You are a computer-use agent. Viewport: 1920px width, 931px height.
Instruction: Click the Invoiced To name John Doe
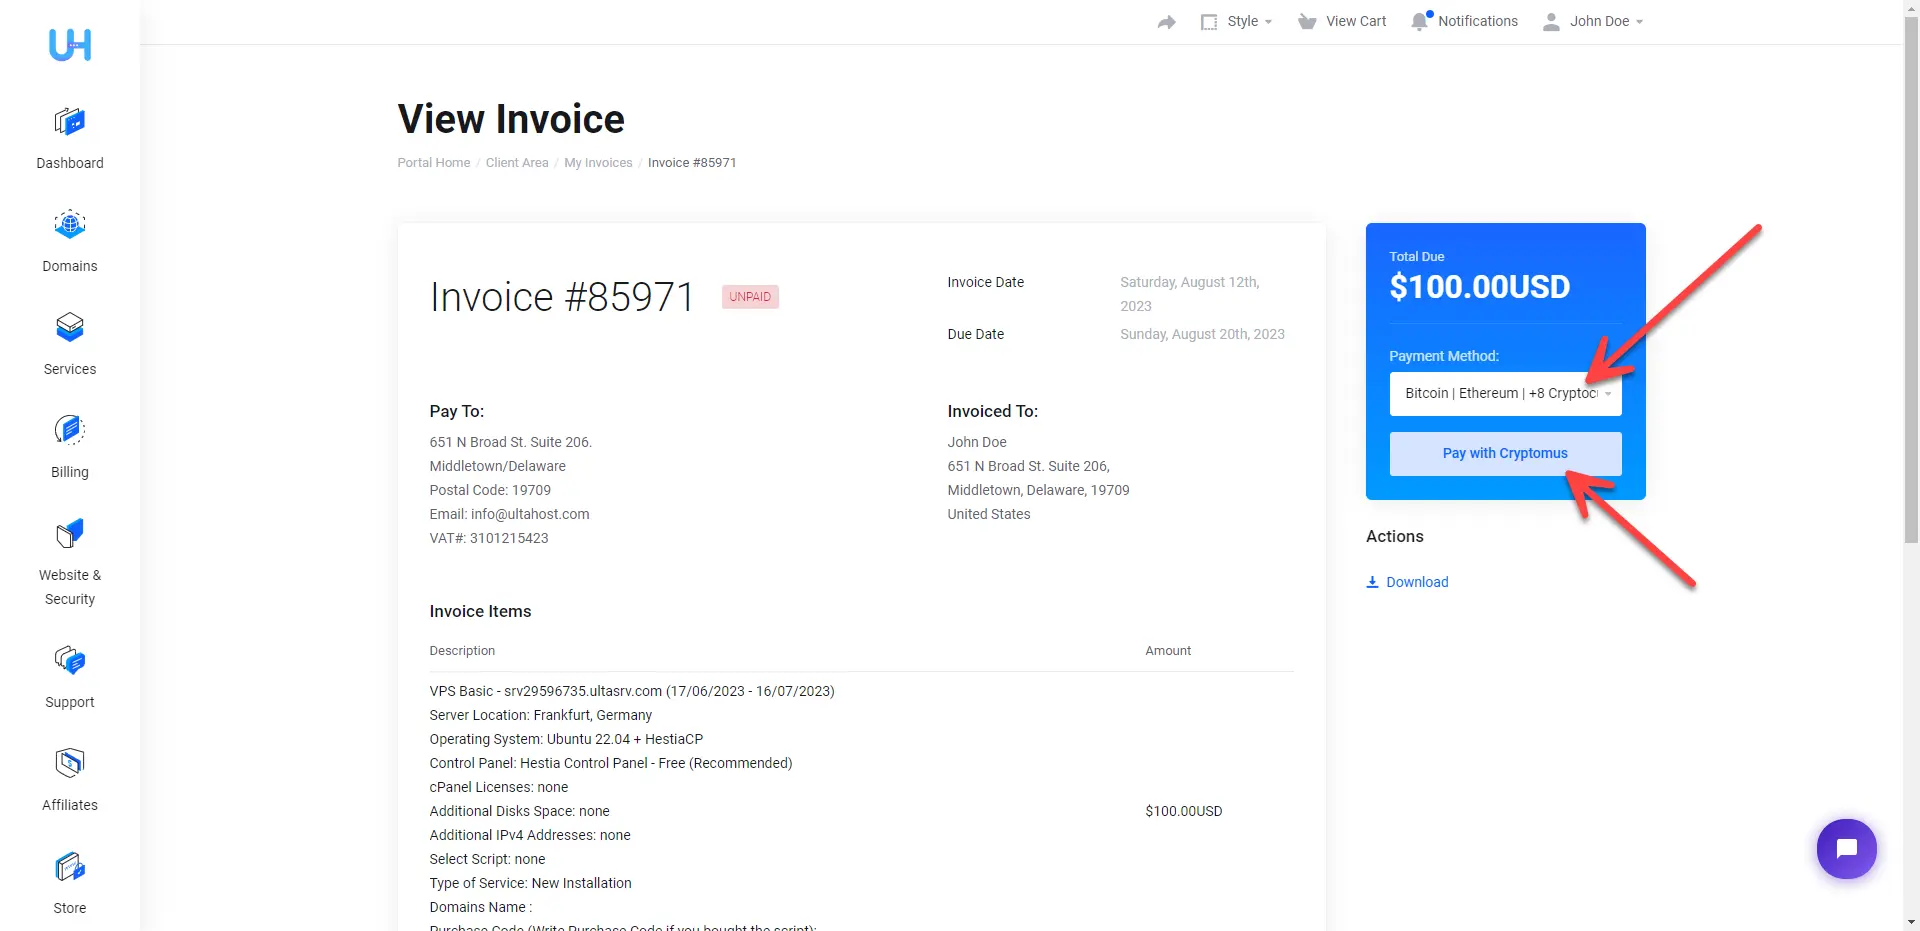(977, 442)
